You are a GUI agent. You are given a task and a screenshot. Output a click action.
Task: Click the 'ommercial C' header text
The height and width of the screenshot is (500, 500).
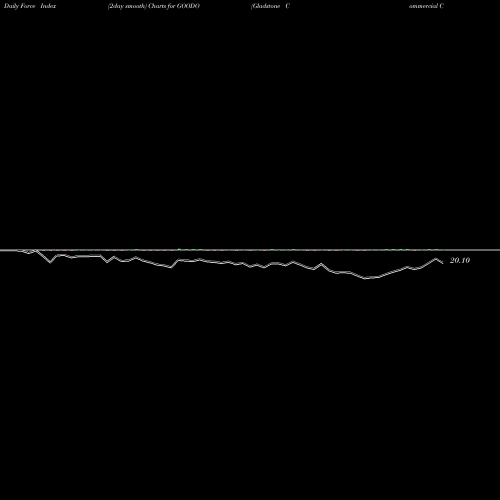pyautogui.click(x=426, y=6)
